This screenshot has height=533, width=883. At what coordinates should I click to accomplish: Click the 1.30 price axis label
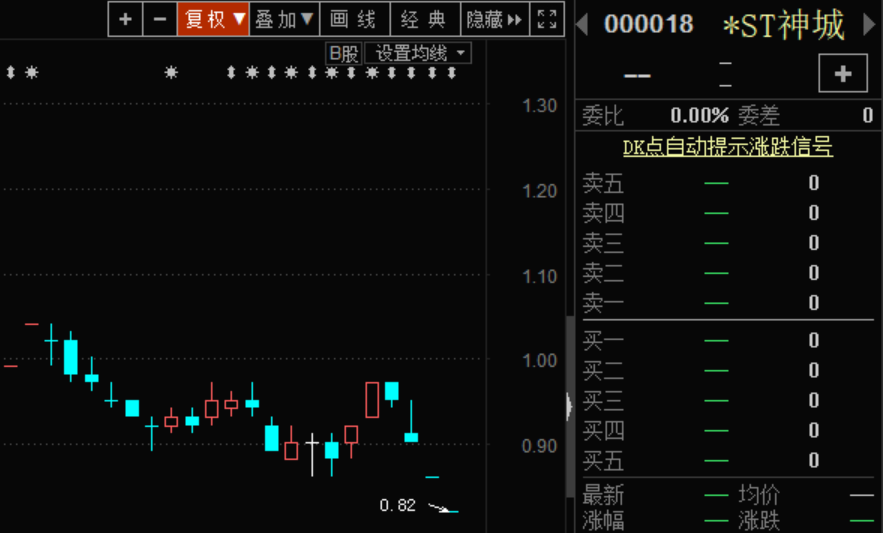click(x=539, y=106)
